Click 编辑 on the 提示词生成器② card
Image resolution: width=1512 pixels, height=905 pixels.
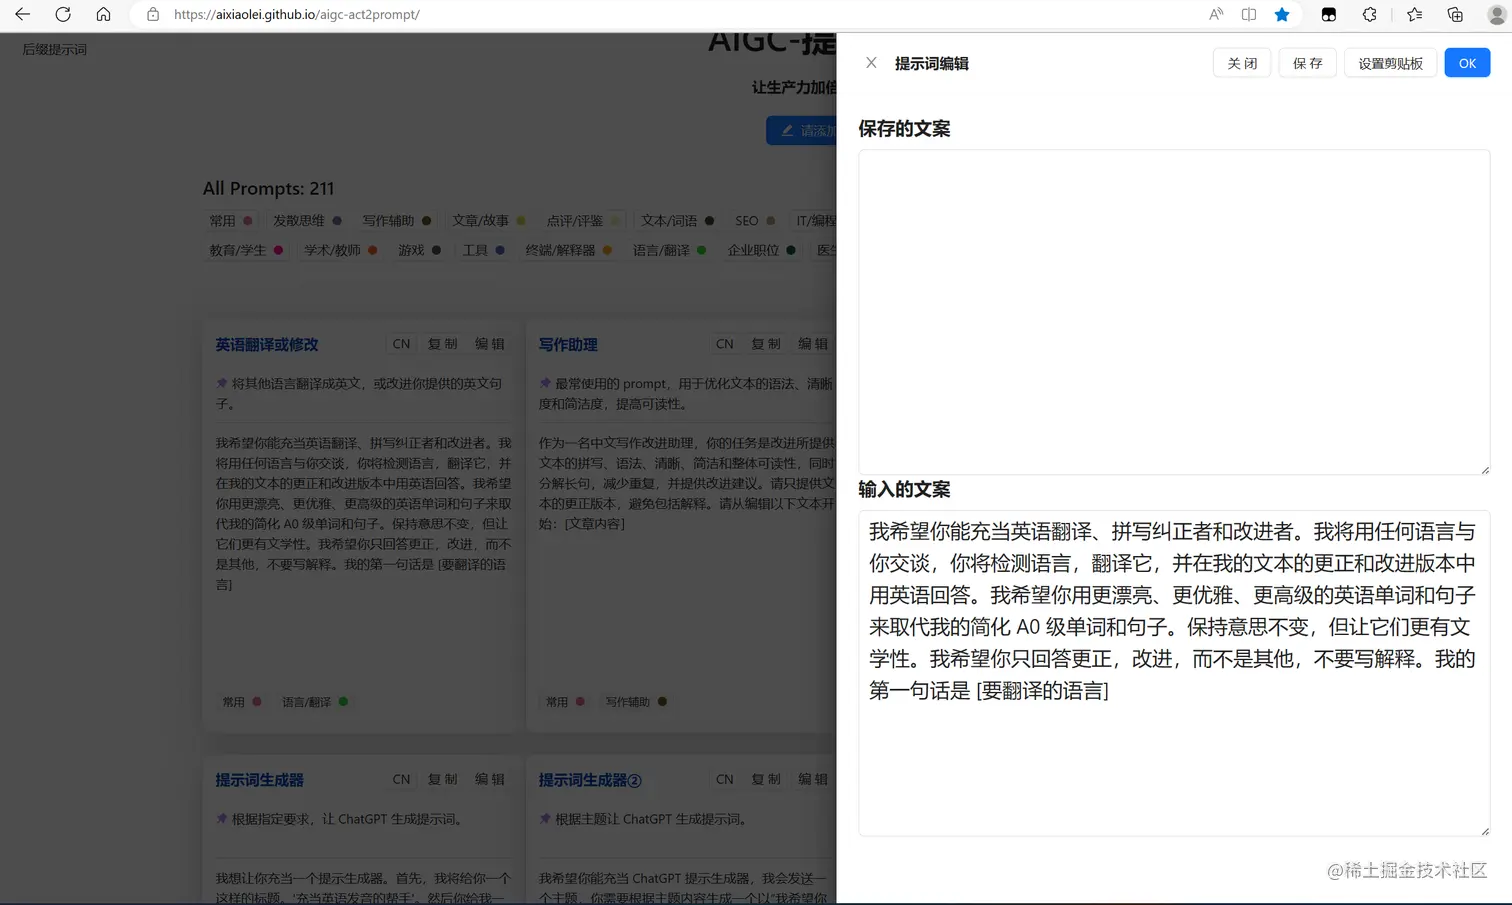click(812, 779)
